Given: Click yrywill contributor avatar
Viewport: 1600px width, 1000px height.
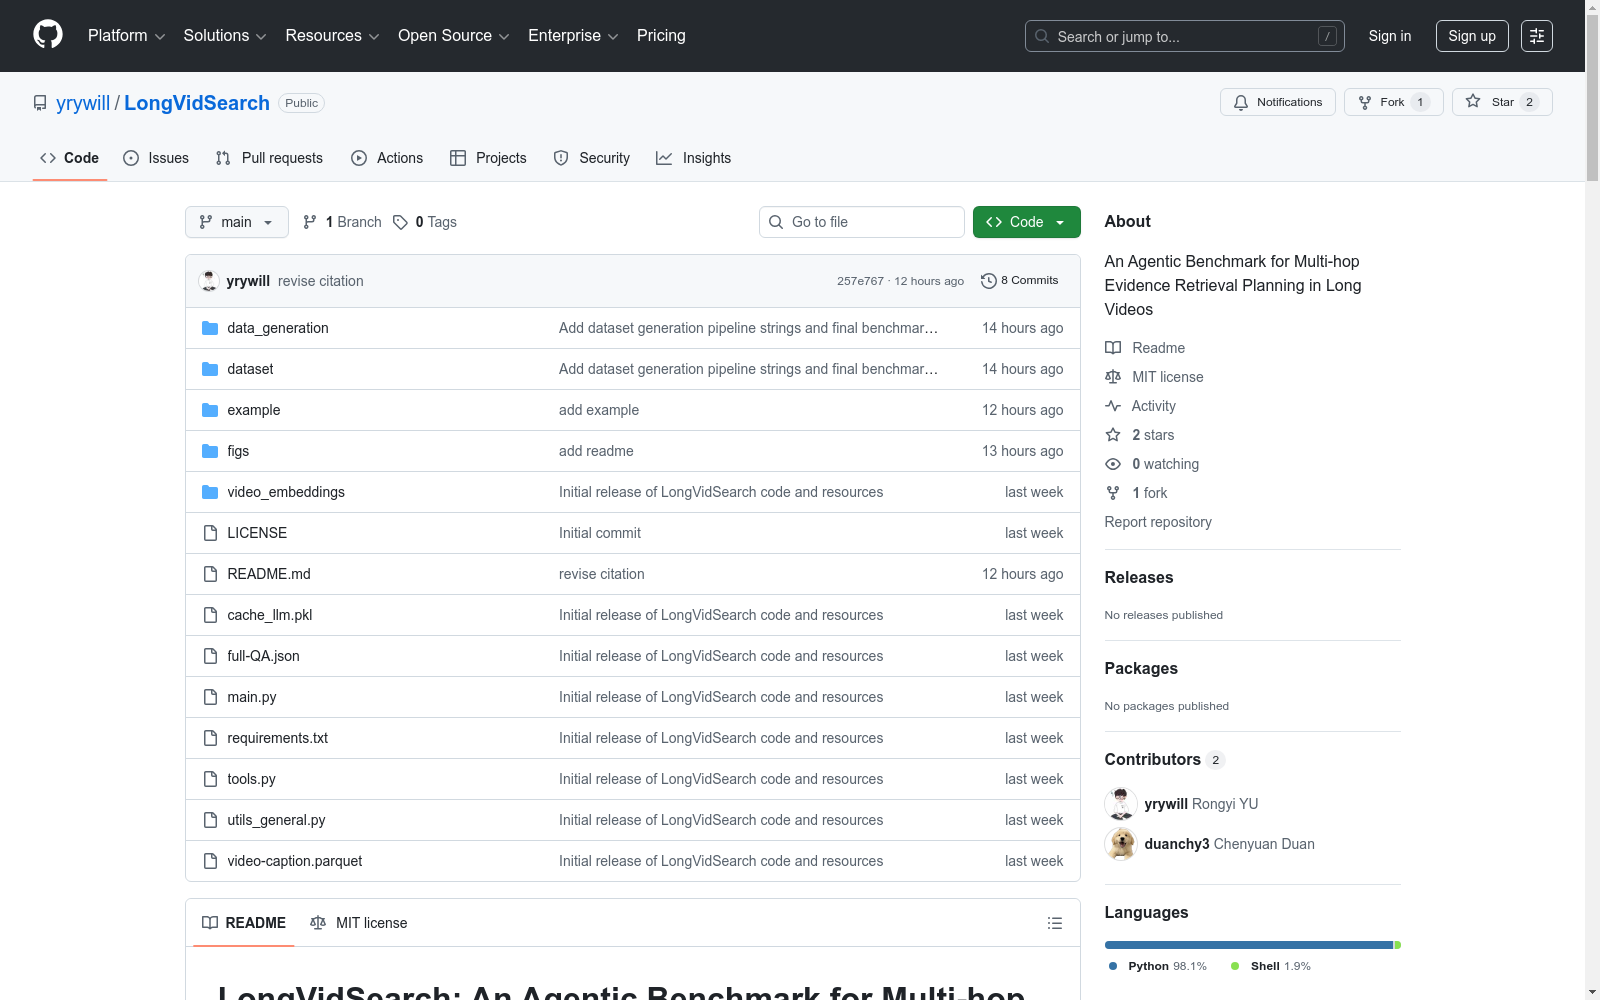Looking at the screenshot, I should (x=1121, y=804).
